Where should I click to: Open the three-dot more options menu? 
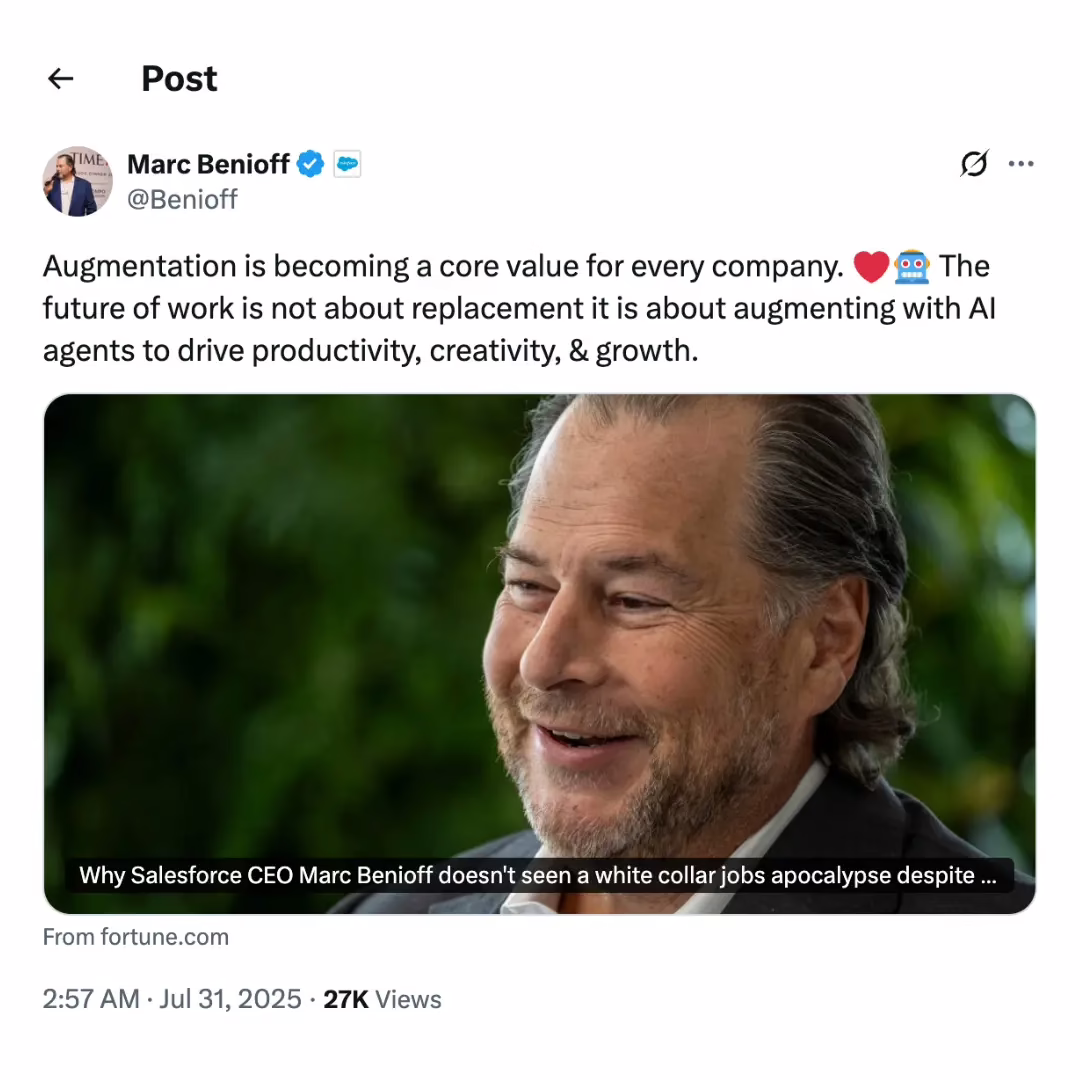click(1021, 164)
